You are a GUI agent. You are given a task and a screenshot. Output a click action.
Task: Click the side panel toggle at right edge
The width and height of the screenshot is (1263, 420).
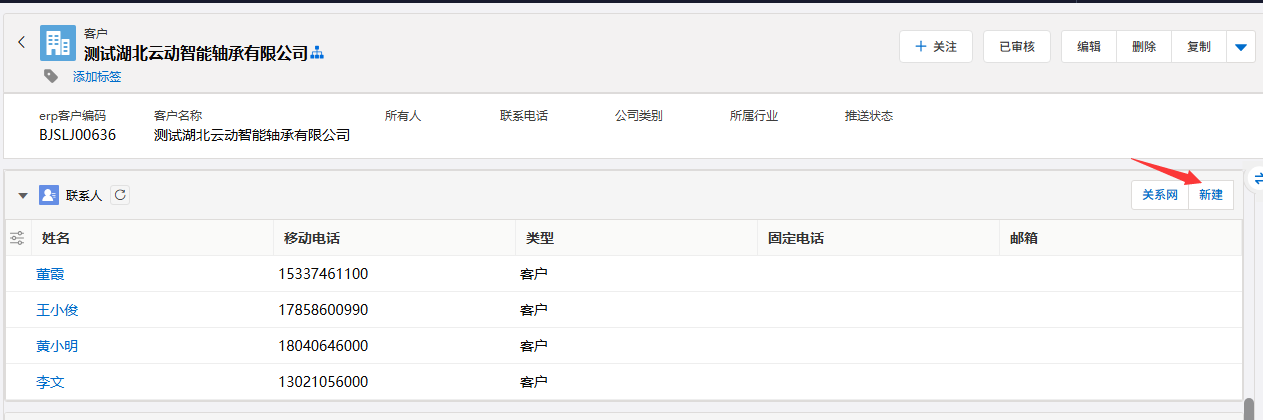click(1256, 178)
